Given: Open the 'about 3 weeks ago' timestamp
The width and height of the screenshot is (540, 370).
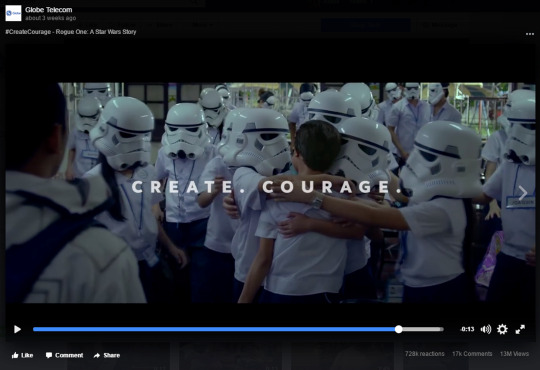Looking at the screenshot, I should coord(51,18).
